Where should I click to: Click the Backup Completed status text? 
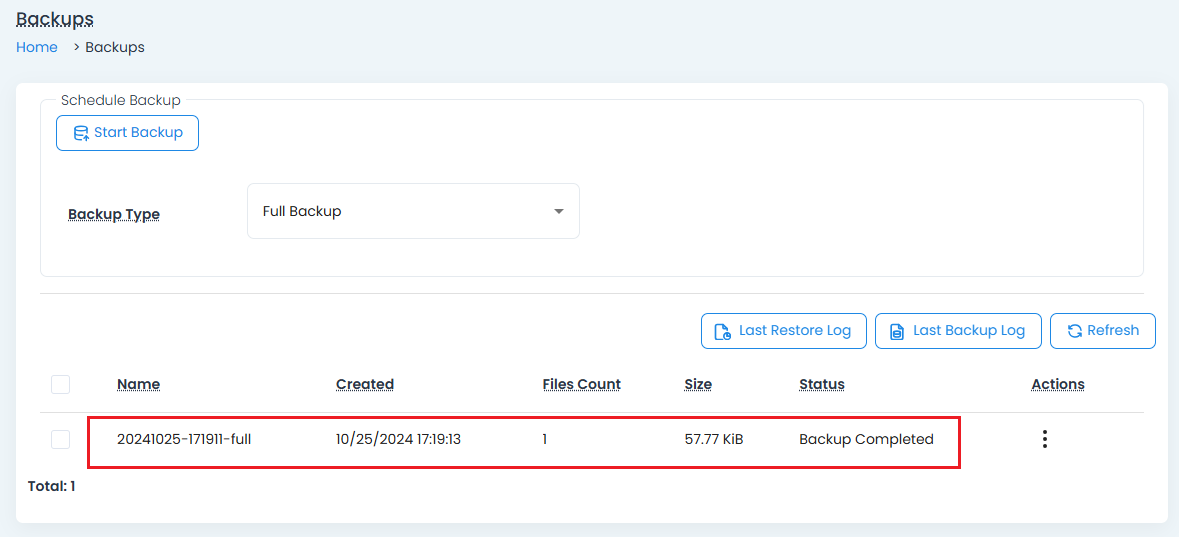(x=866, y=439)
